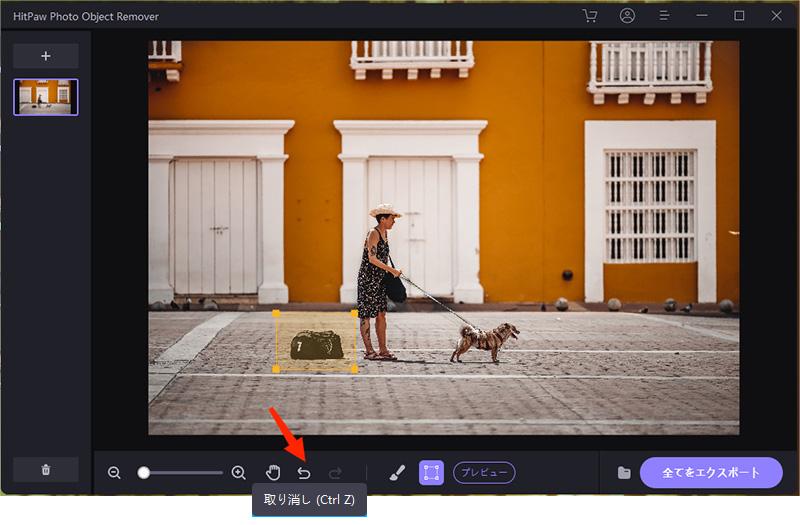Screen dimensions: 800x525
Task: Undo the last action with the undo arrow
Action: coord(304,473)
